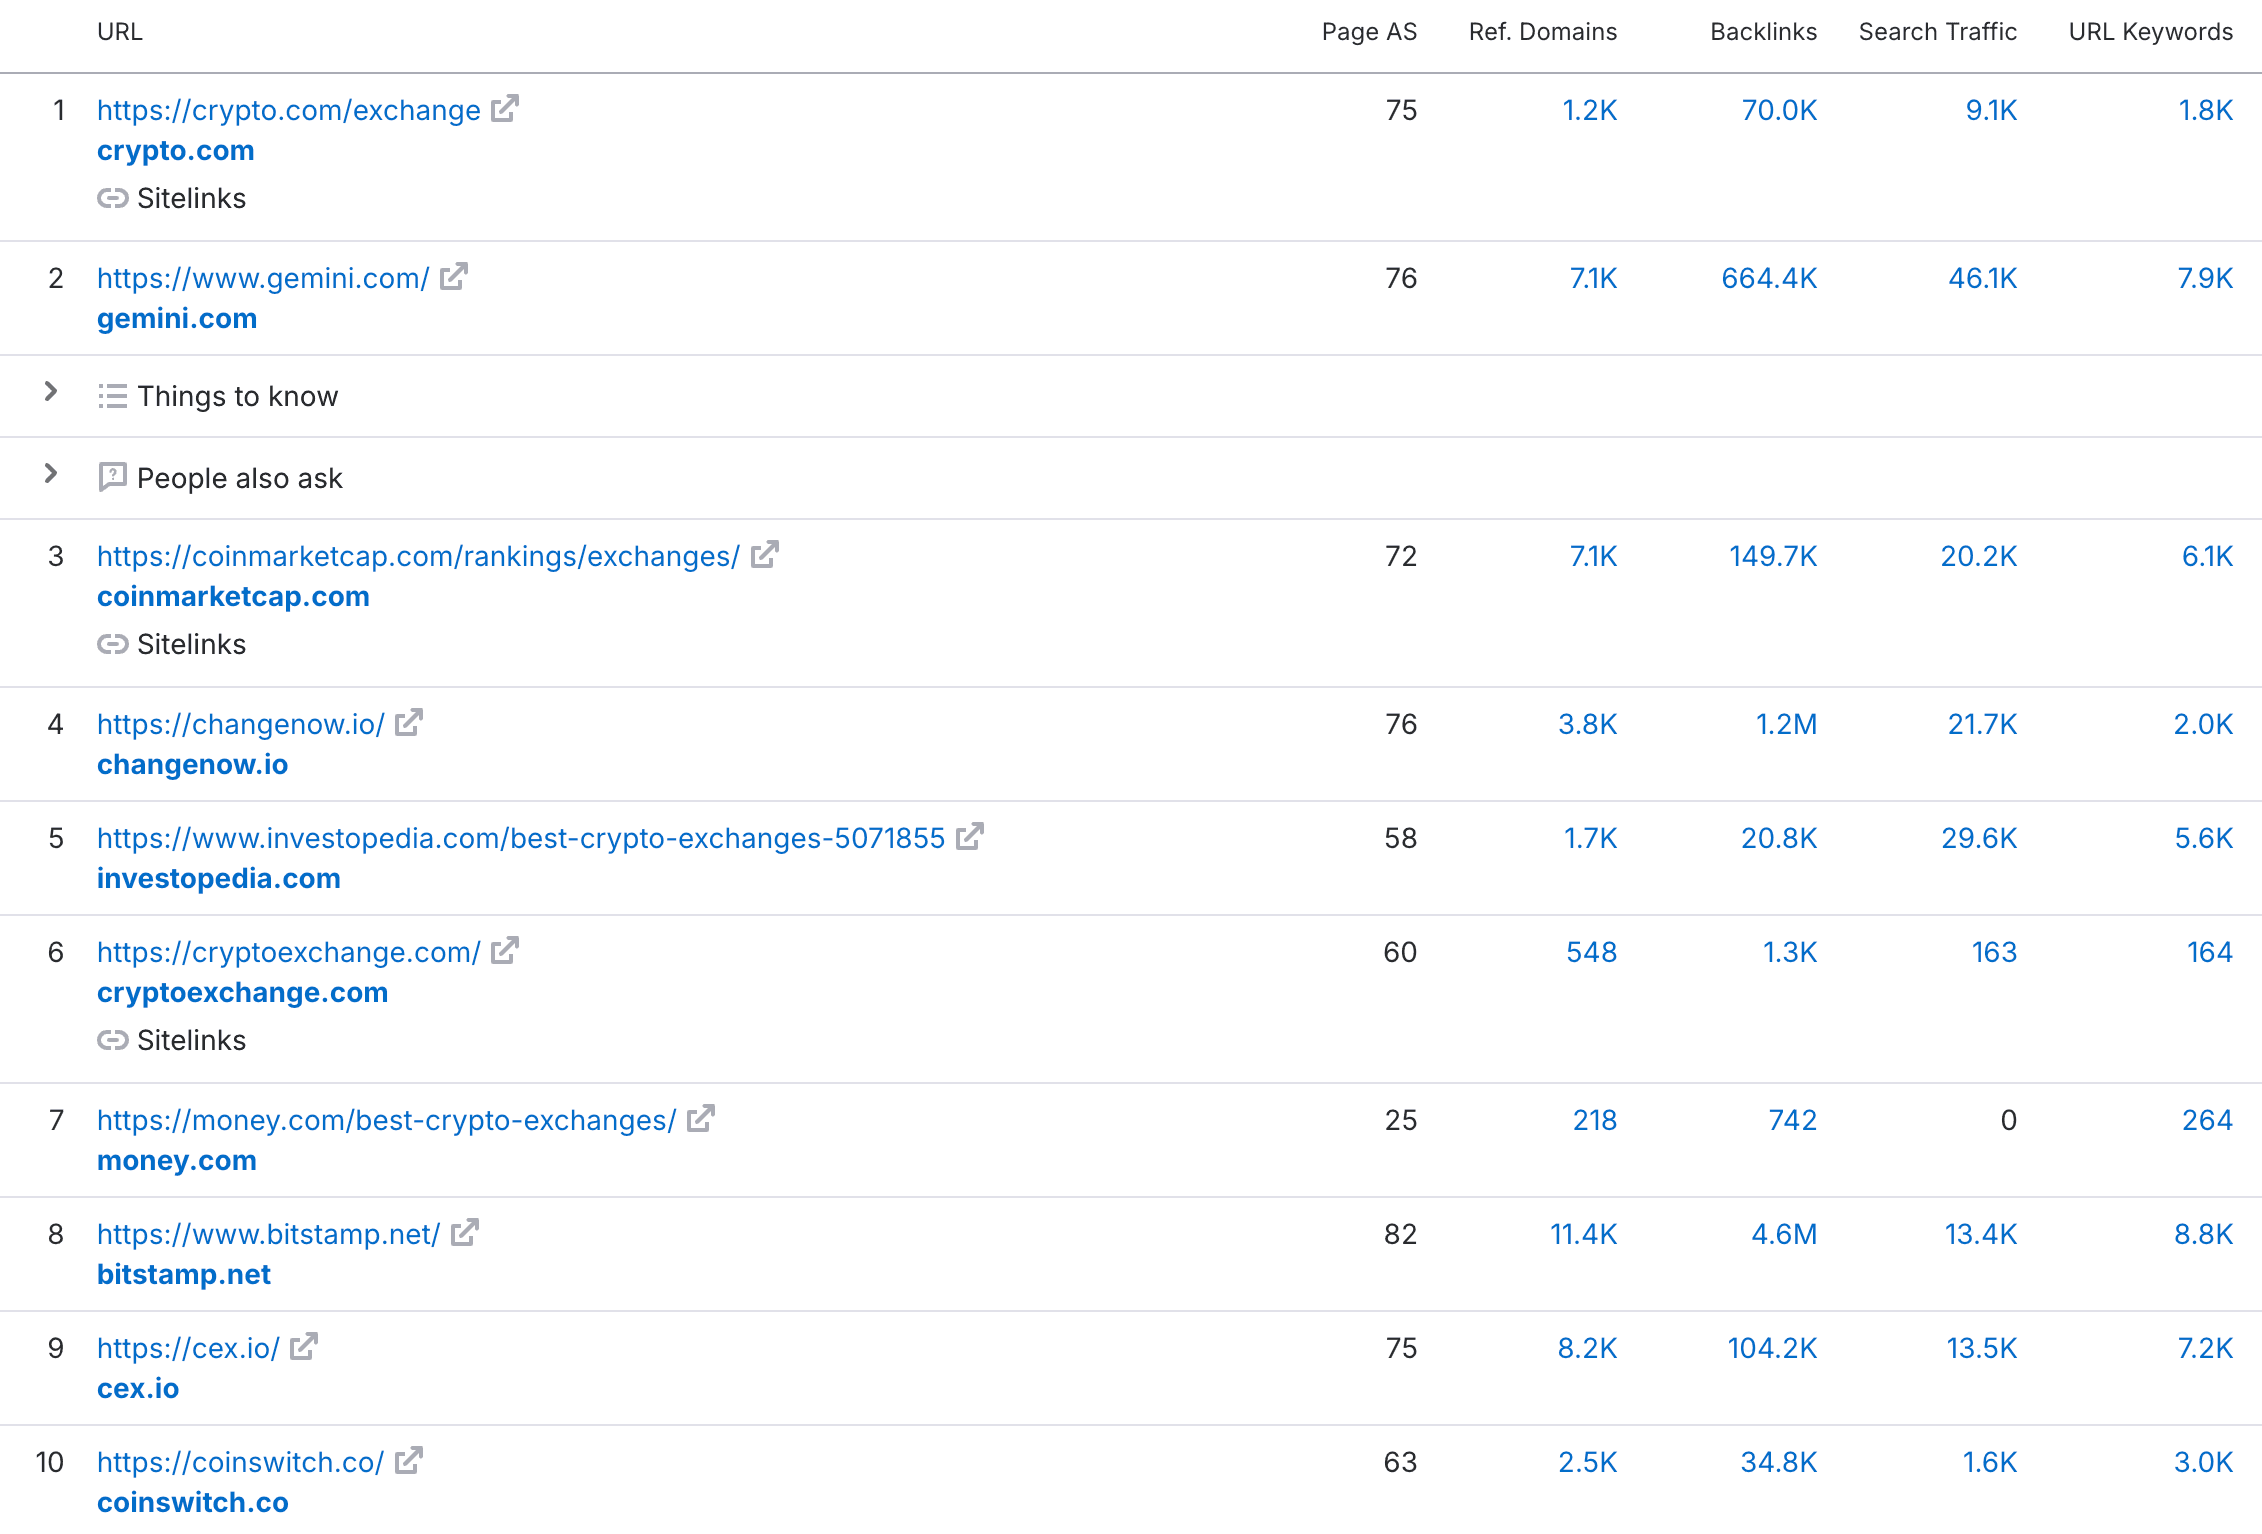Click 104.2K Backlinks for cex.io
The height and width of the screenshot is (1534, 2262).
1772,1348
